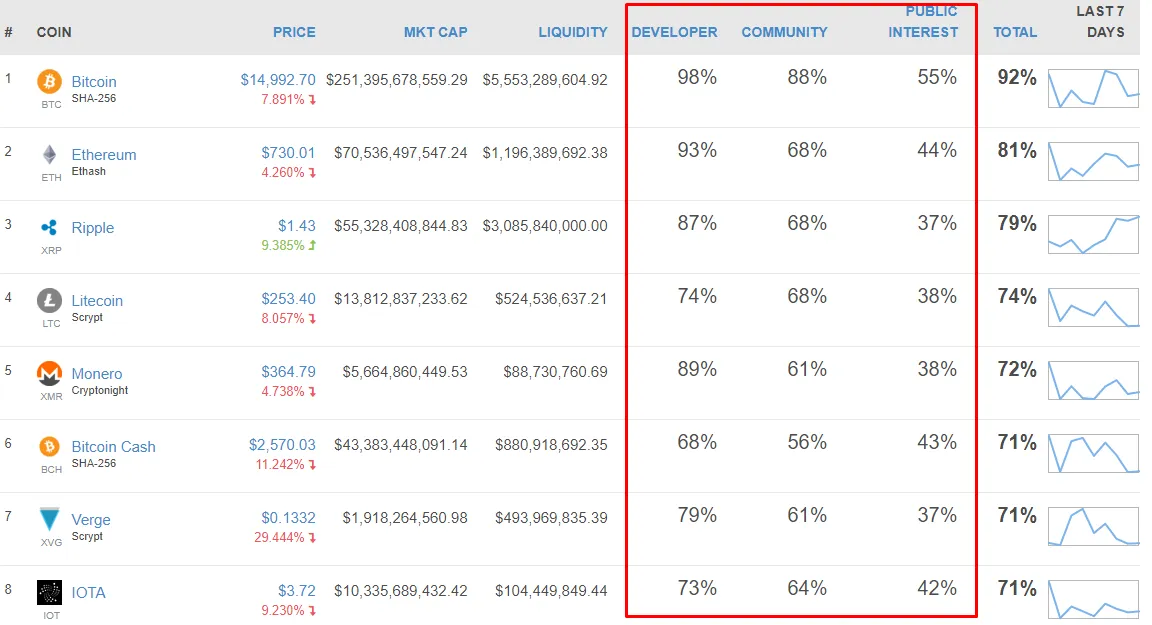This screenshot has width=1152, height=625.
Task: Click Ethereum price $730.01
Action: click(288, 153)
